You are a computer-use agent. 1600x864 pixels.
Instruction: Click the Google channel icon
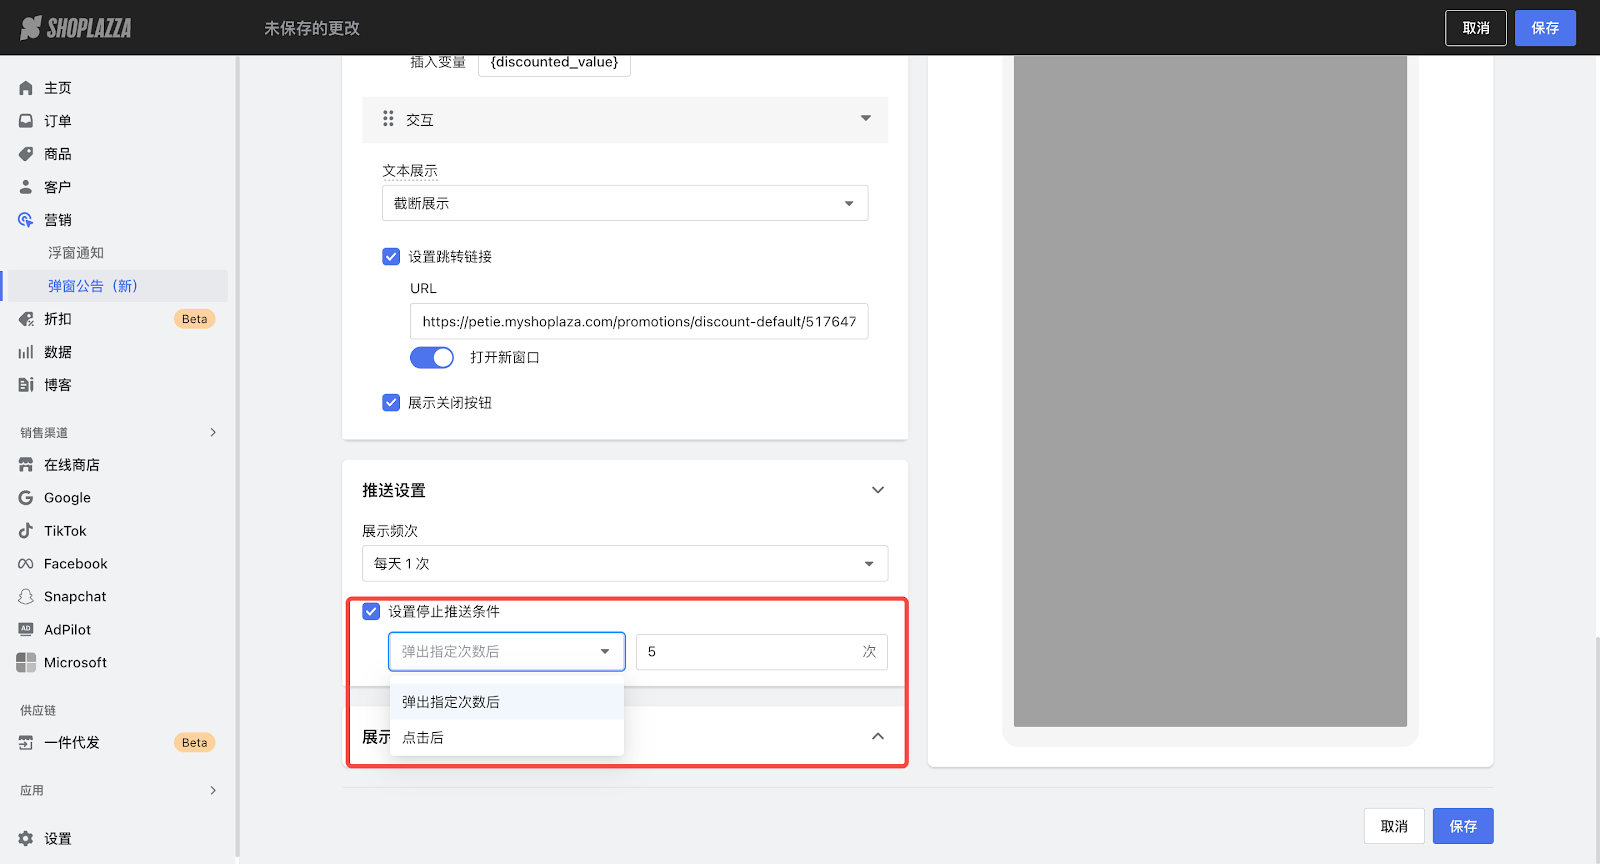pyautogui.click(x=26, y=498)
